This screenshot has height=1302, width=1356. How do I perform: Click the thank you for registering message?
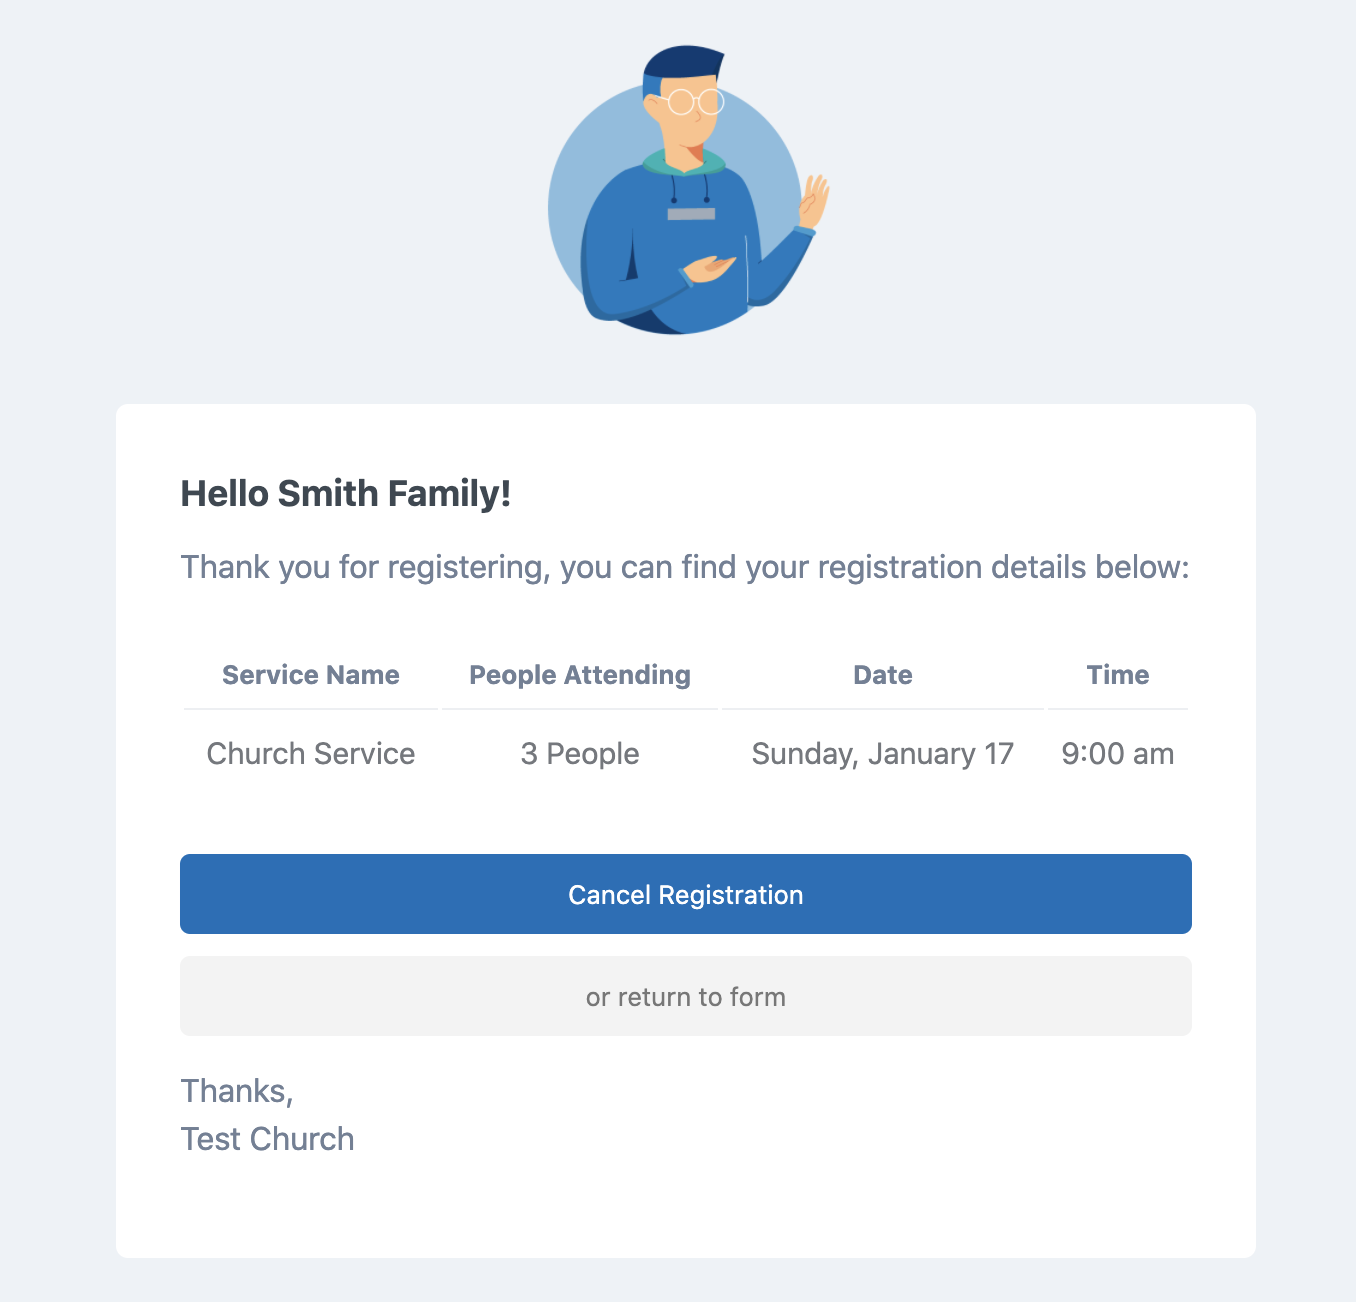click(x=685, y=567)
